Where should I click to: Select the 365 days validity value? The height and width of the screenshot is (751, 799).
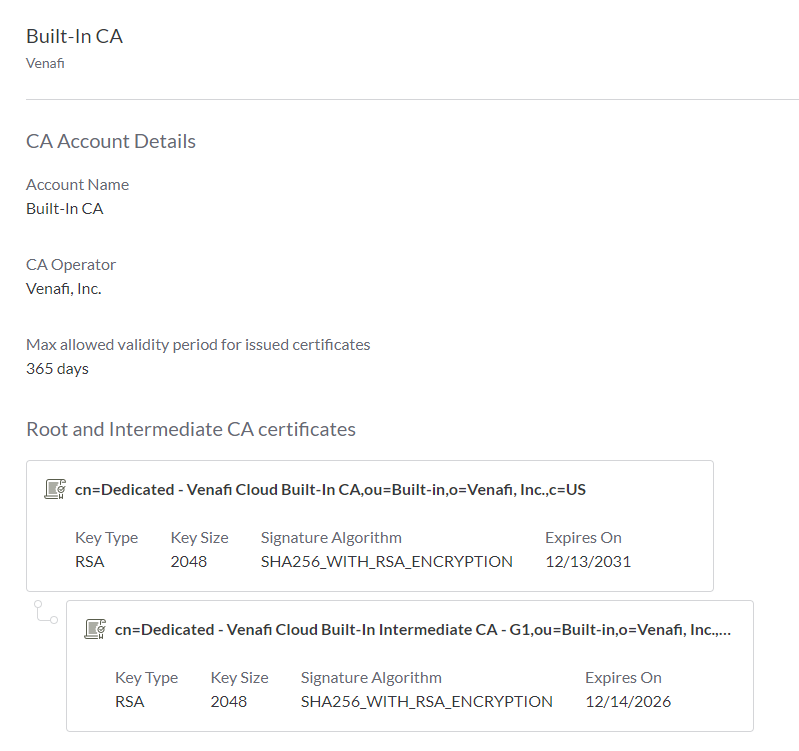point(57,368)
